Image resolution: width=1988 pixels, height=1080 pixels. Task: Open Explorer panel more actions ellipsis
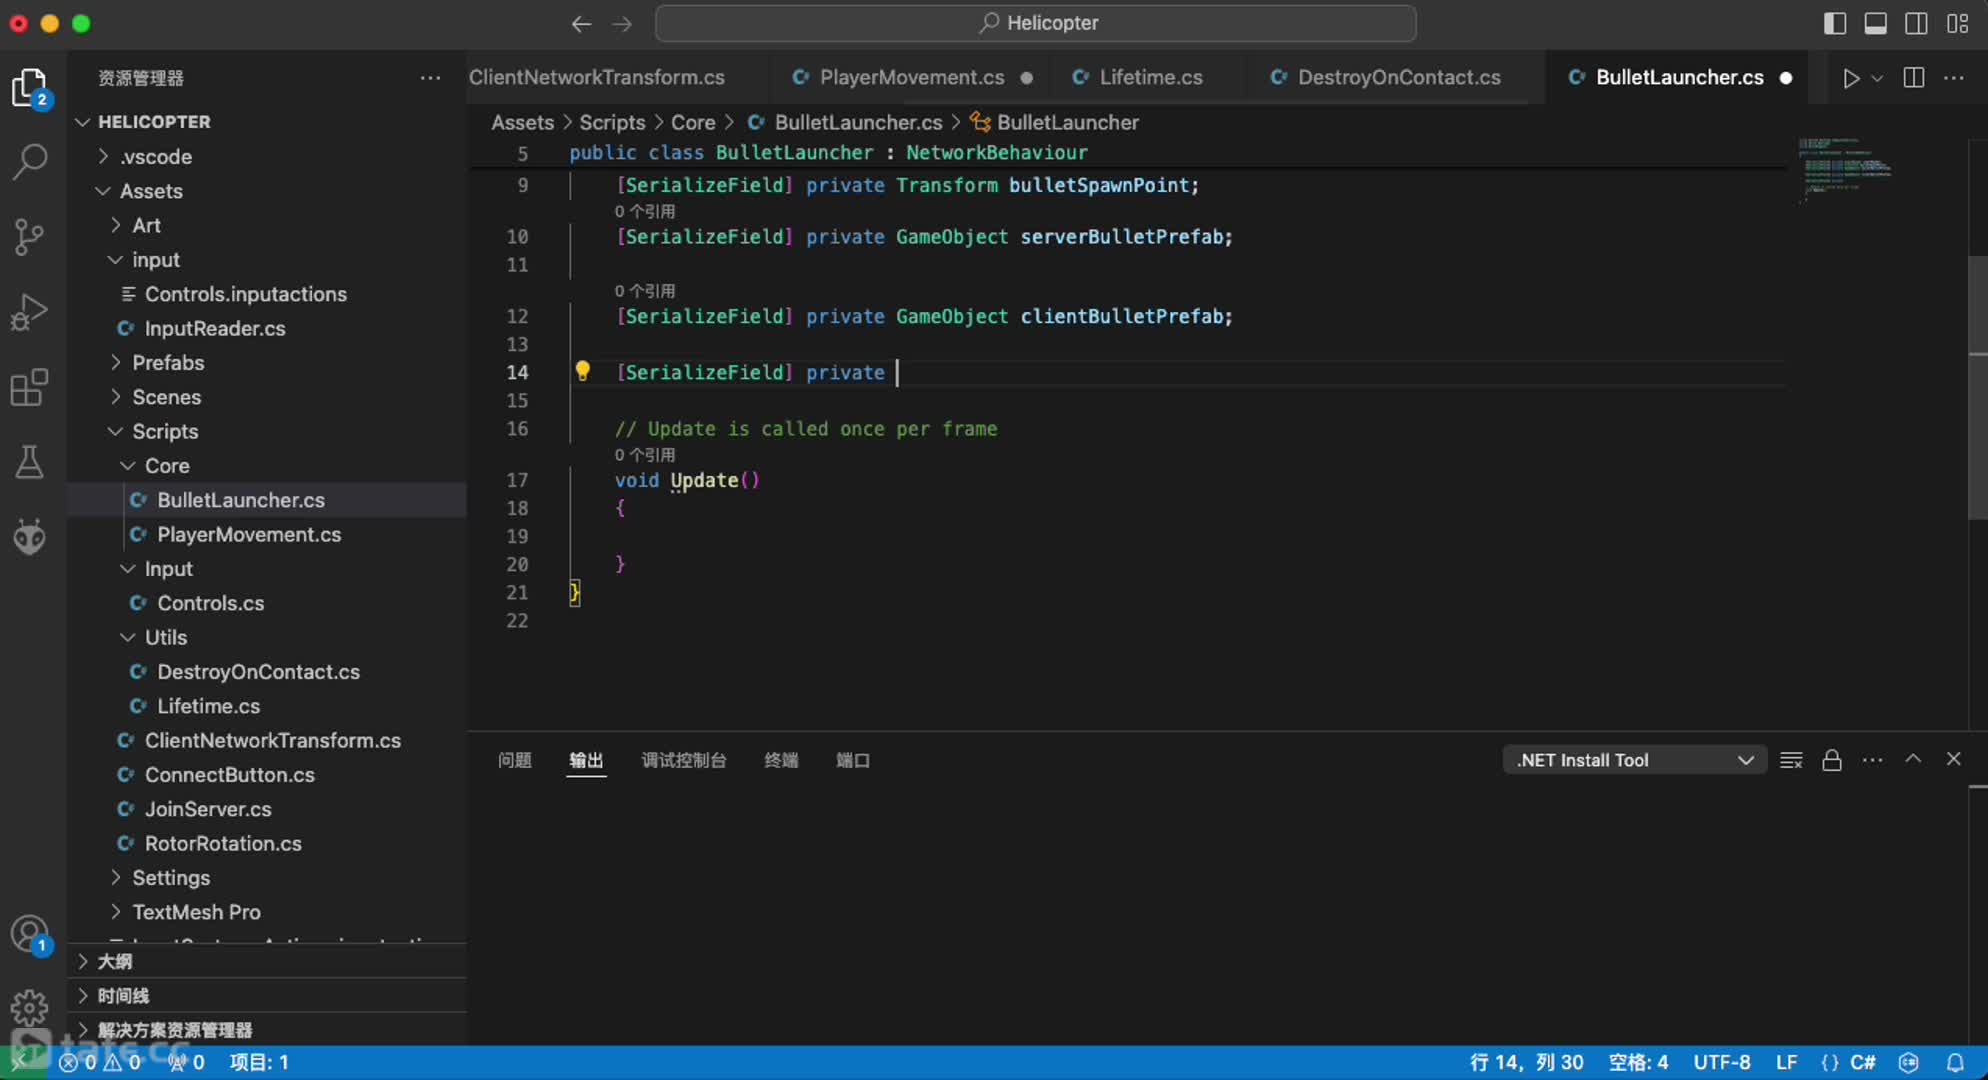click(x=430, y=78)
